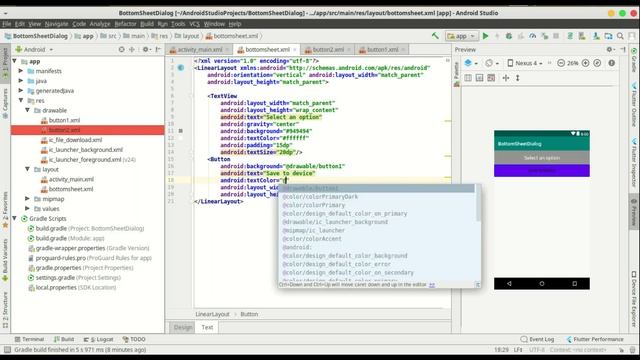Open design surface layers dropdown in preview
This screenshot has height=360, width=640.
point(471,63)
